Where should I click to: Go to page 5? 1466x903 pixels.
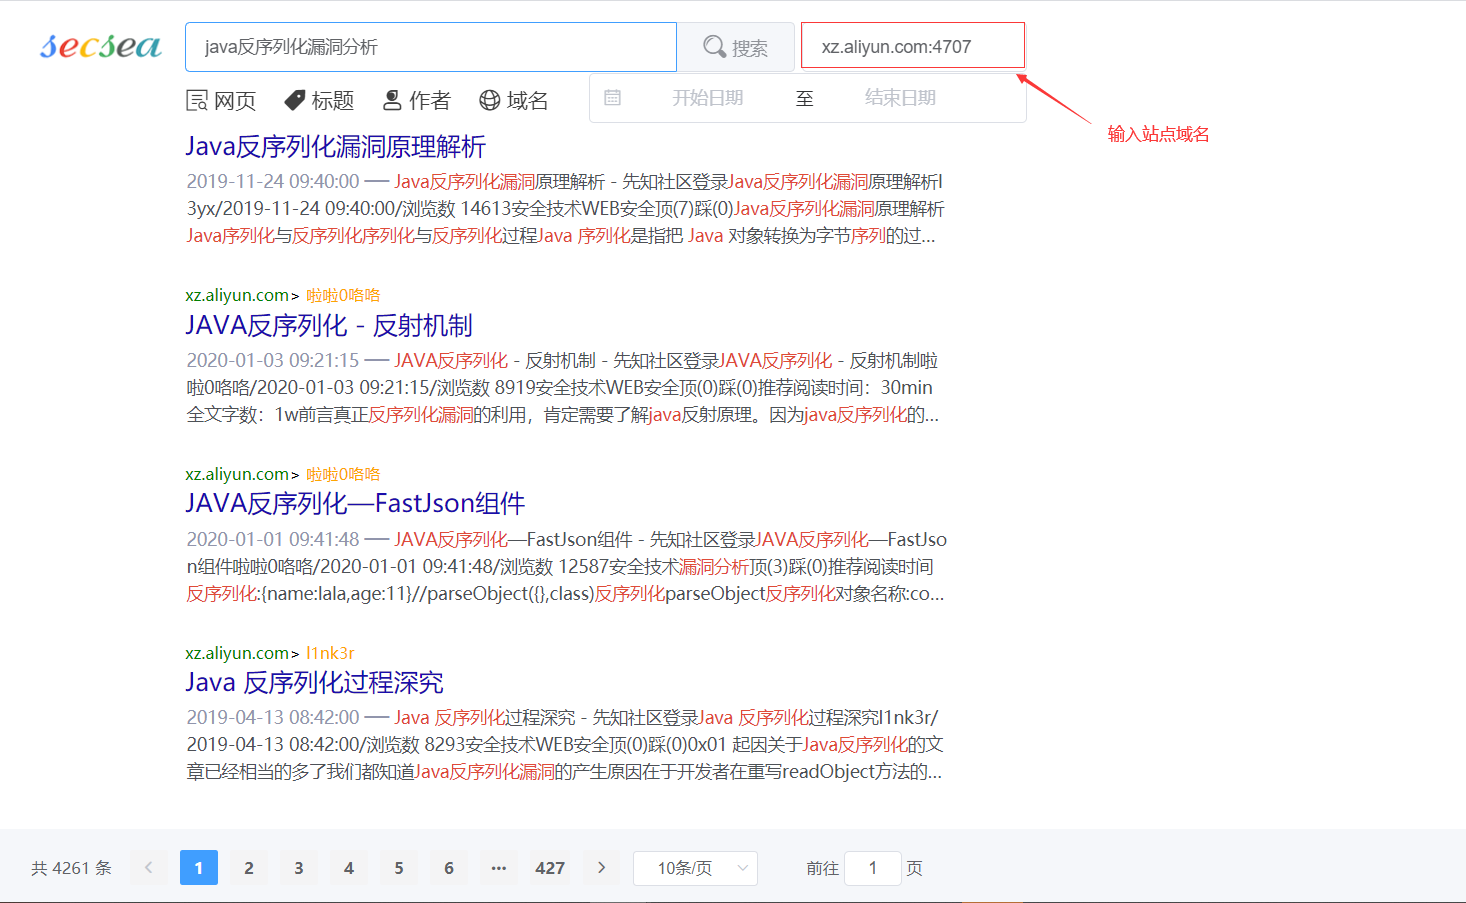pos(399,868)
